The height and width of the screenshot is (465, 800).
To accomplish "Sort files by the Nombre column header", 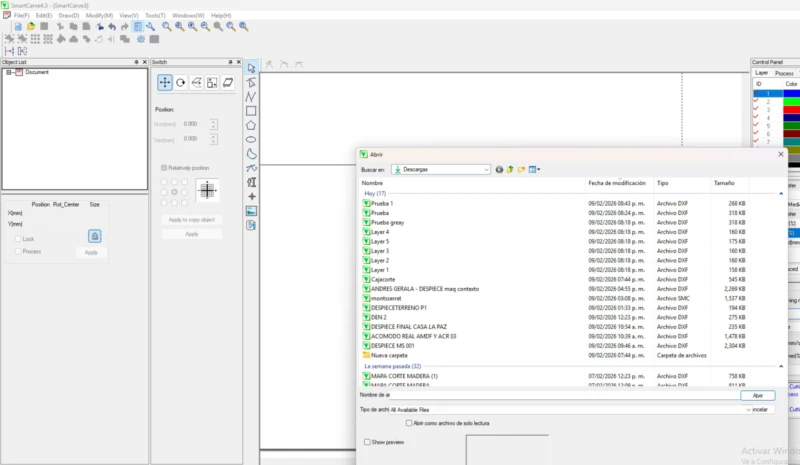I will 472,183.
